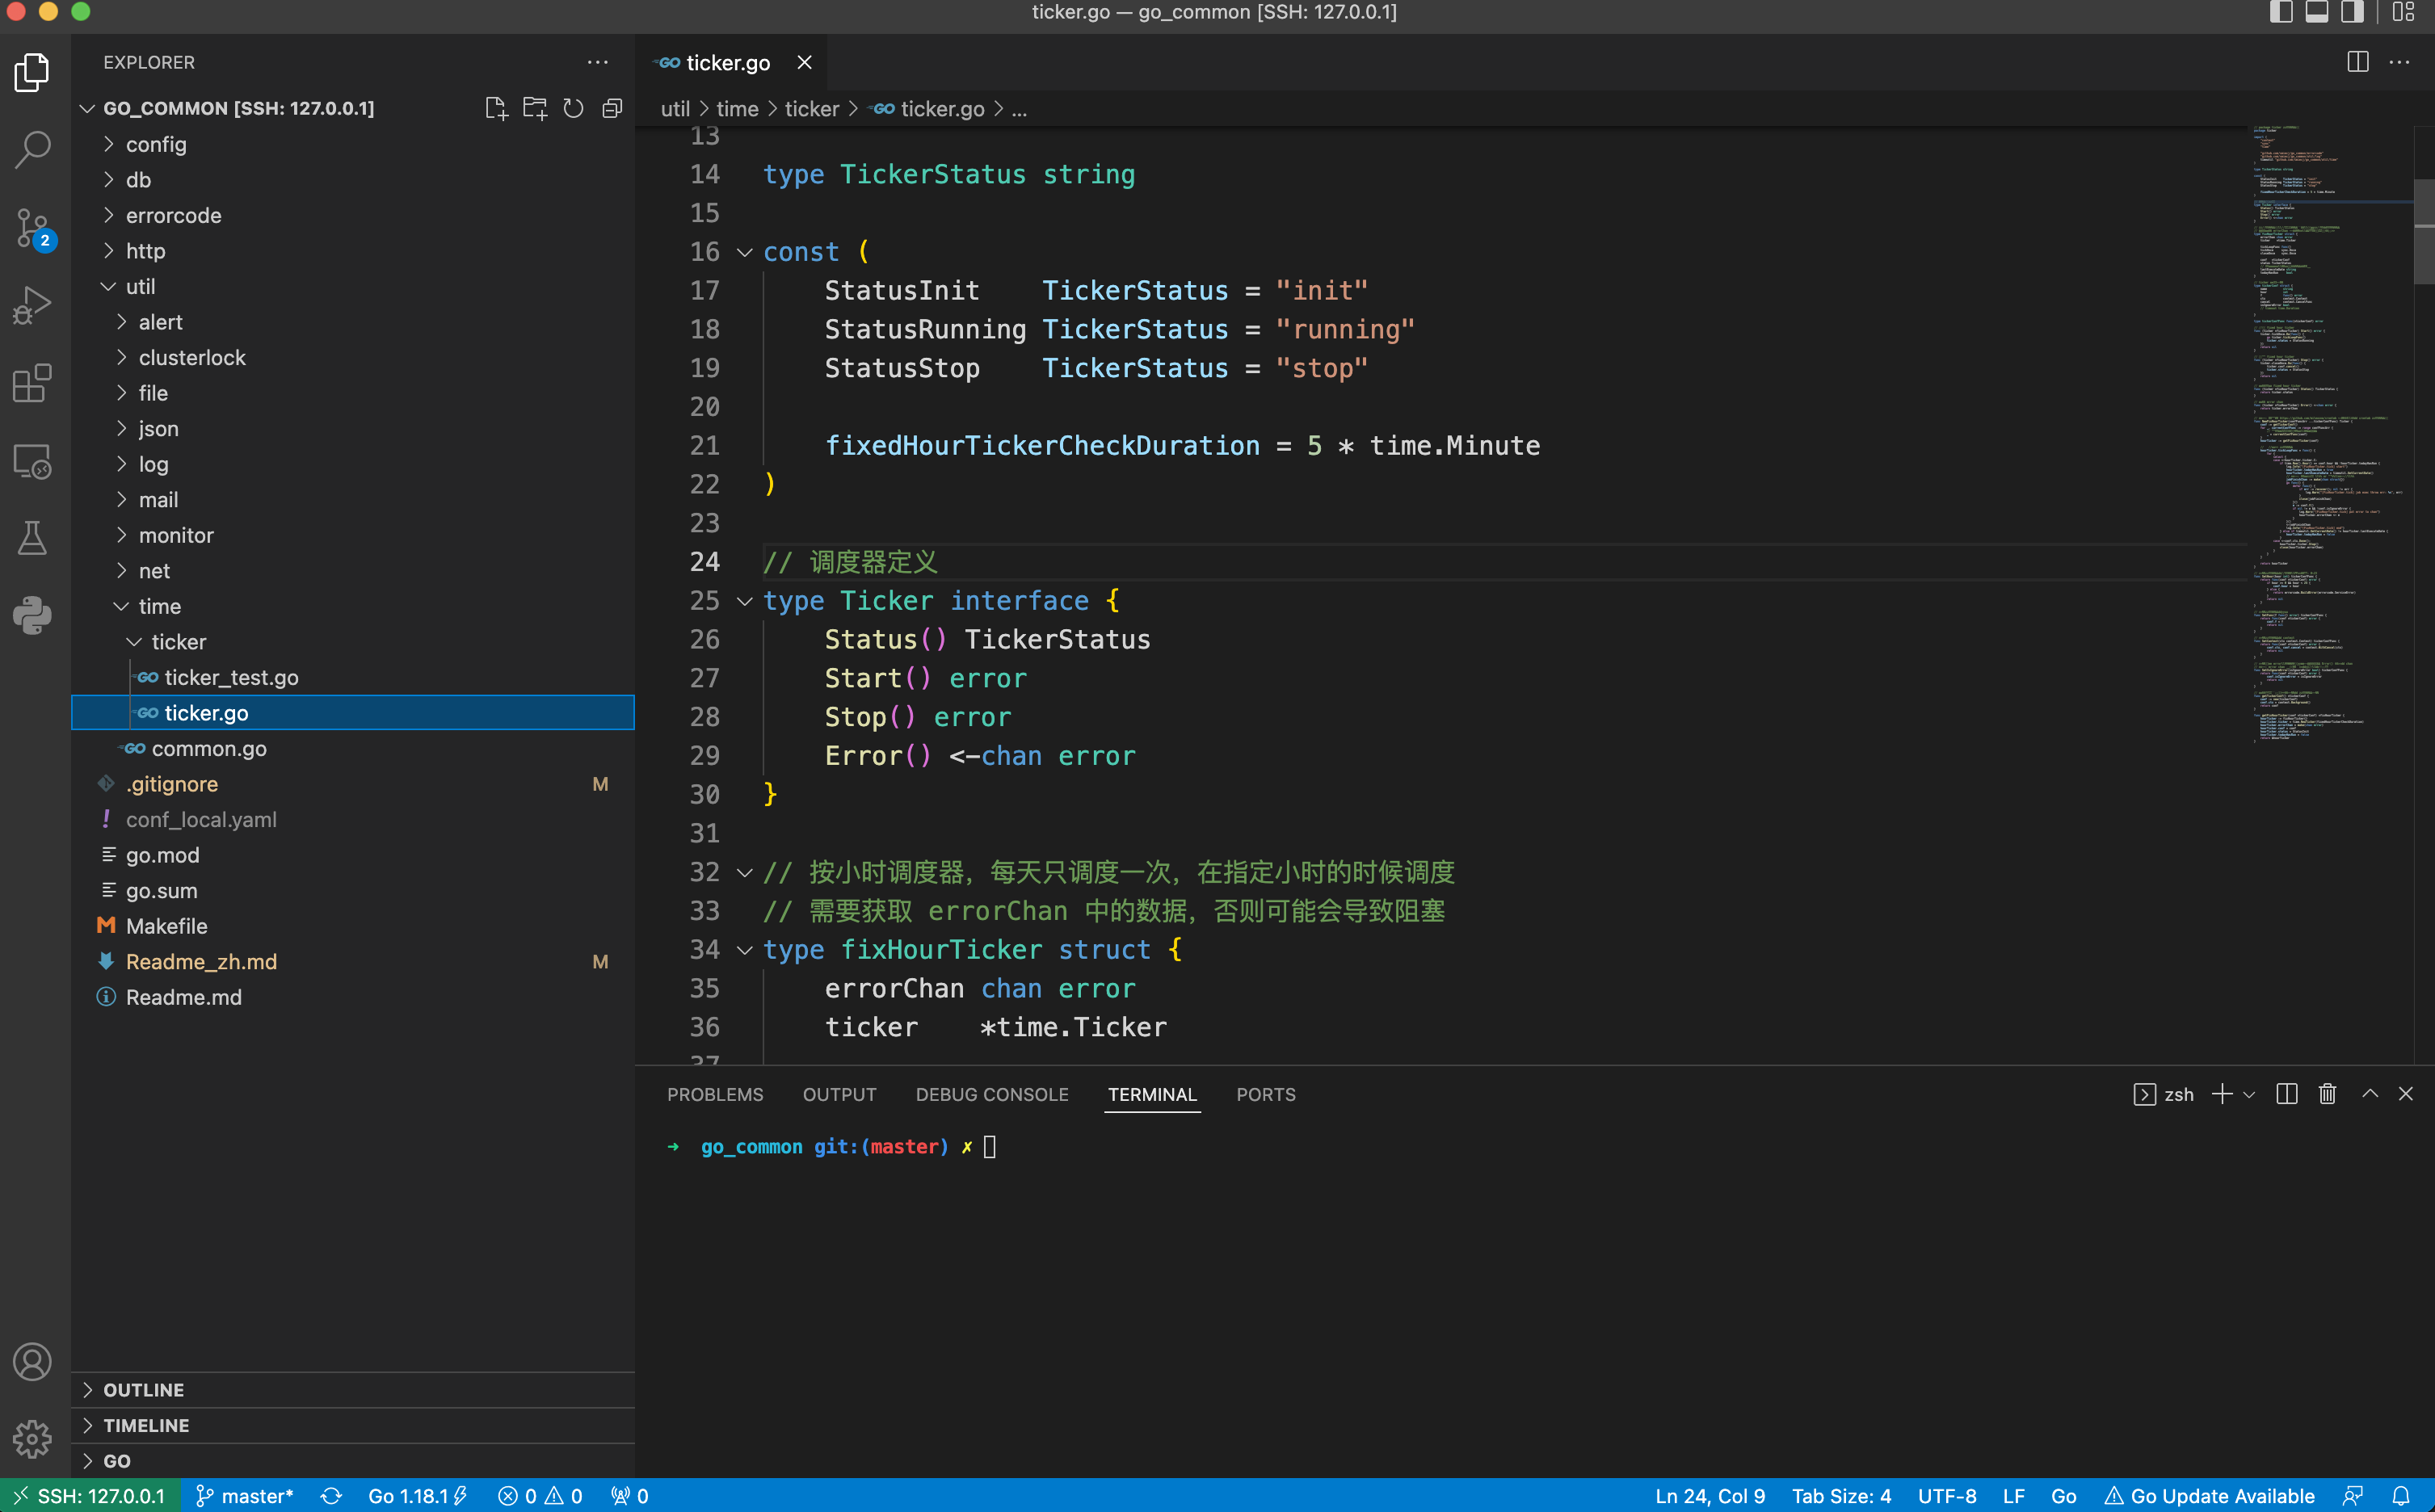The width and height of the screenshot is (2435, 1512).
Task: Click Go Update Available notice
Action: [2210, 1496]
